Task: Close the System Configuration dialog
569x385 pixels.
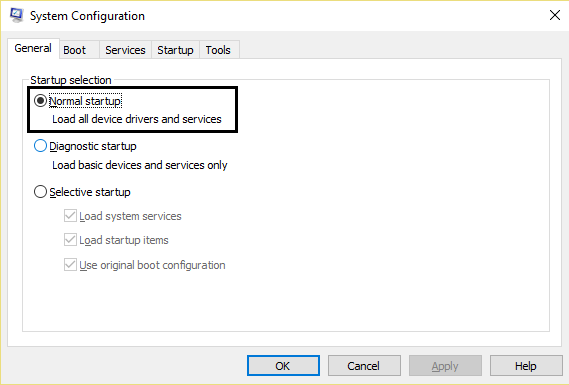Action: [555, 15]
